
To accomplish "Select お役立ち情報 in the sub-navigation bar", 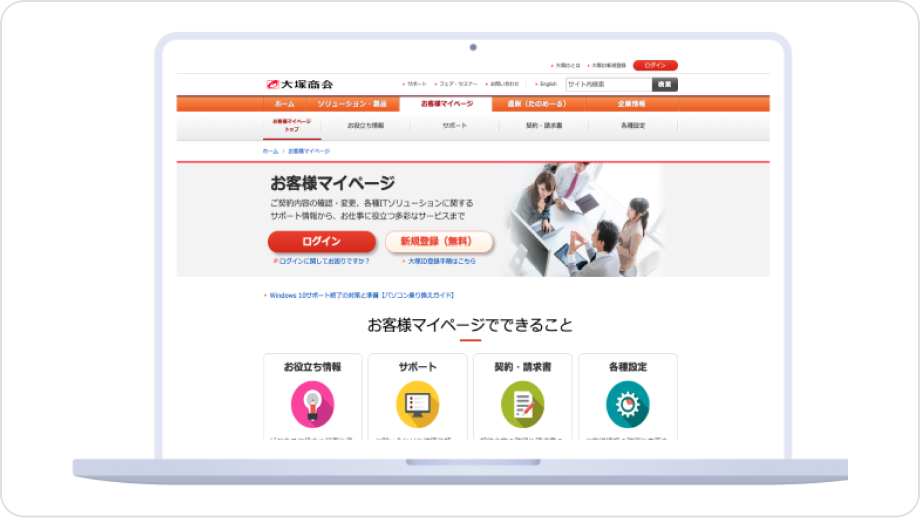I will [x=365, y=126].
